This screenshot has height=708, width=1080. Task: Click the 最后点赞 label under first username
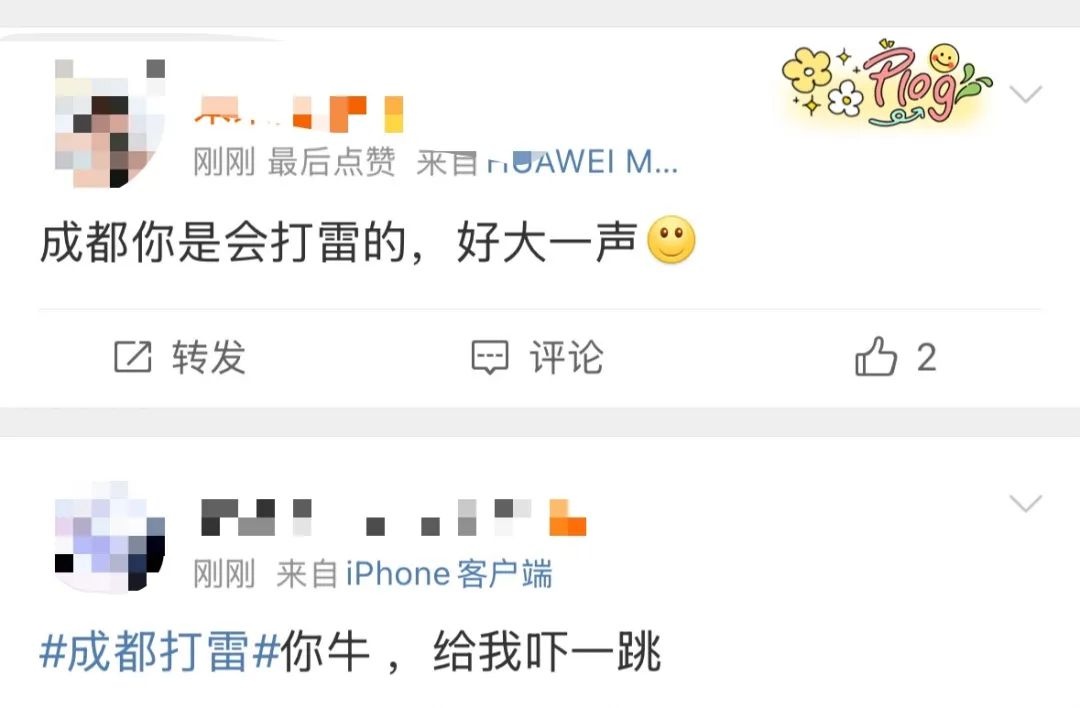[331, 163]
